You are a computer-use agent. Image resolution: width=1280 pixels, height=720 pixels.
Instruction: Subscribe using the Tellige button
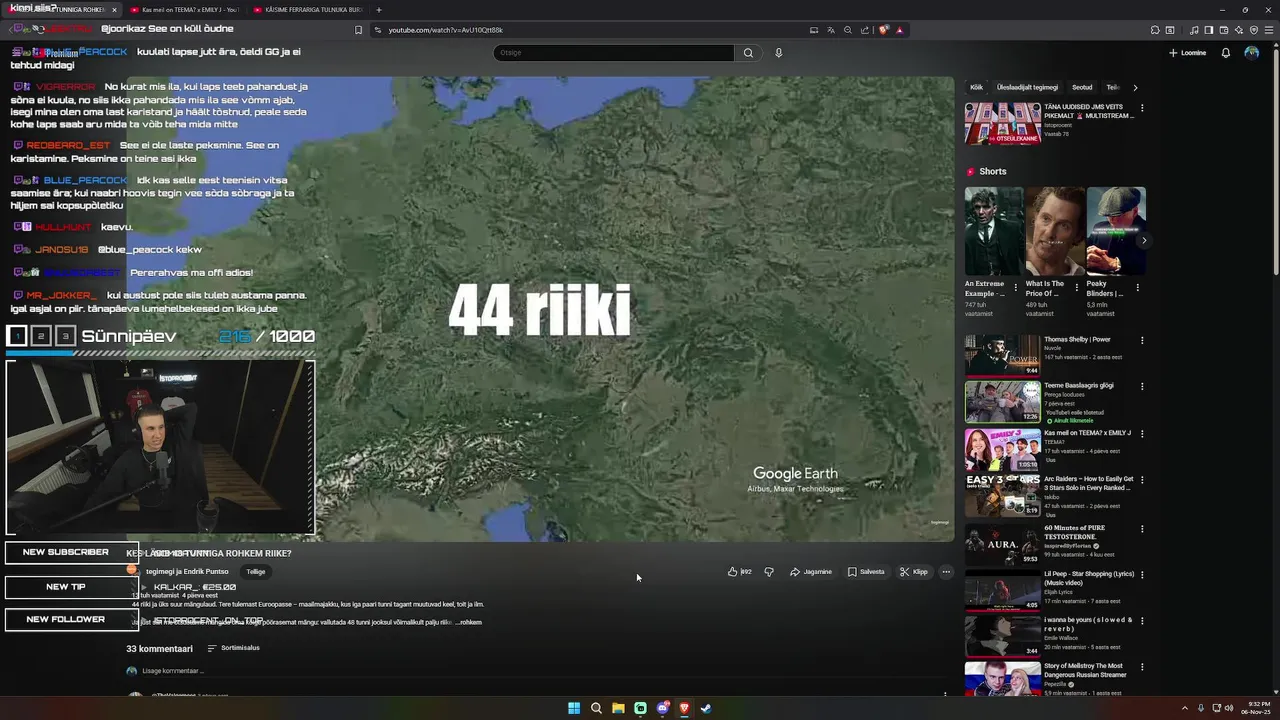tap(256, 572)
